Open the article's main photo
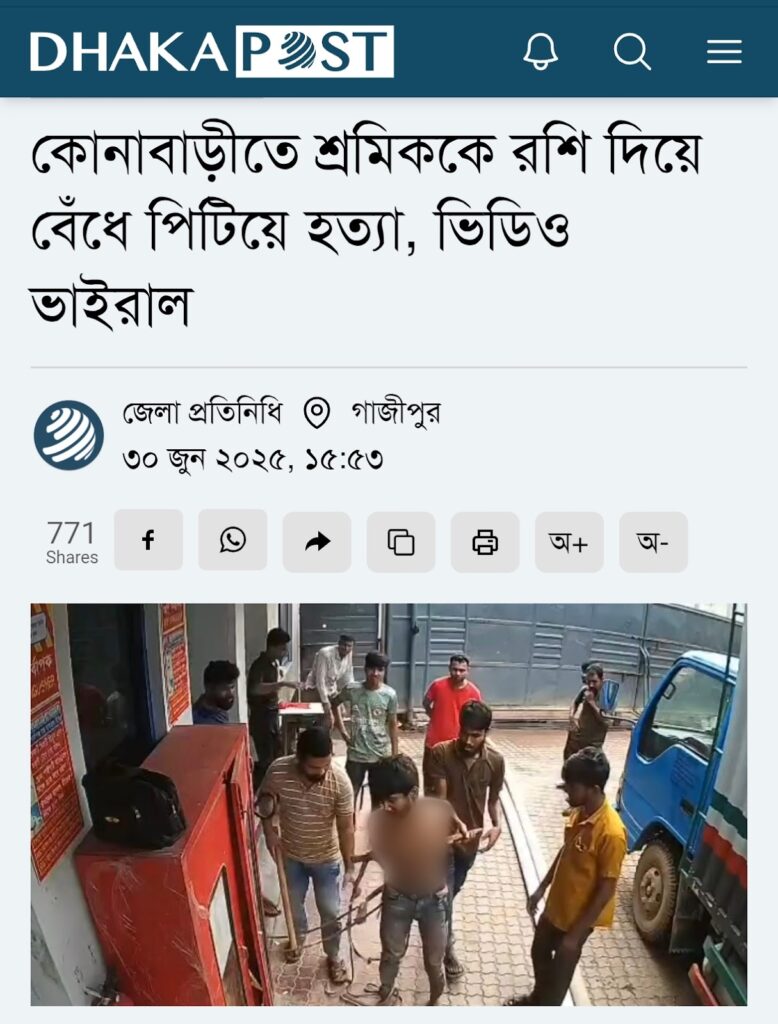Viewport: 778px width, 1024px height. (389, 805)
